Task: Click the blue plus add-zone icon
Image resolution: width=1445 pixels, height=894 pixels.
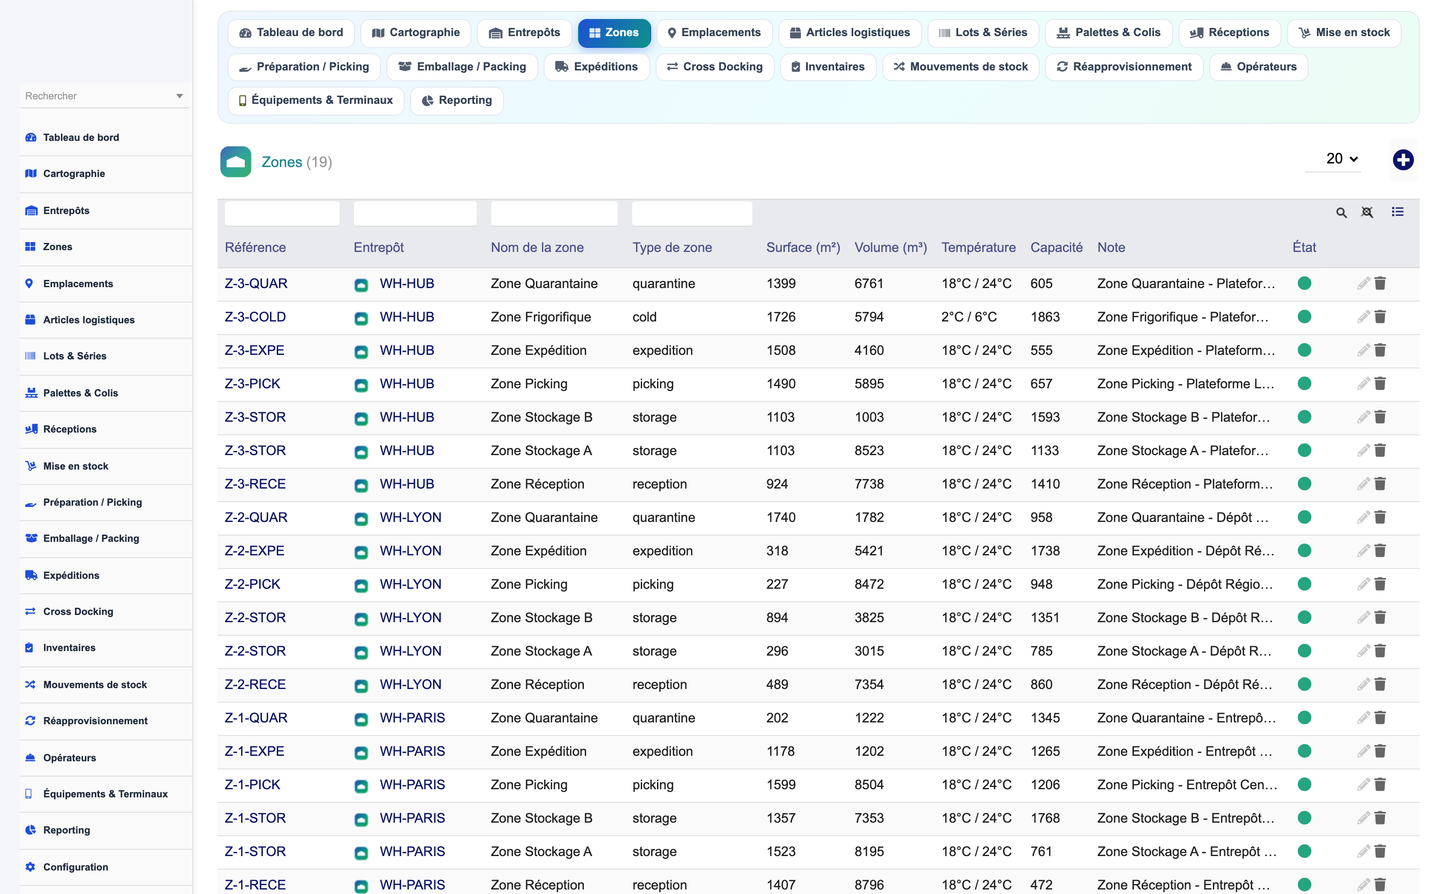Action: [x=1403, y=160]
